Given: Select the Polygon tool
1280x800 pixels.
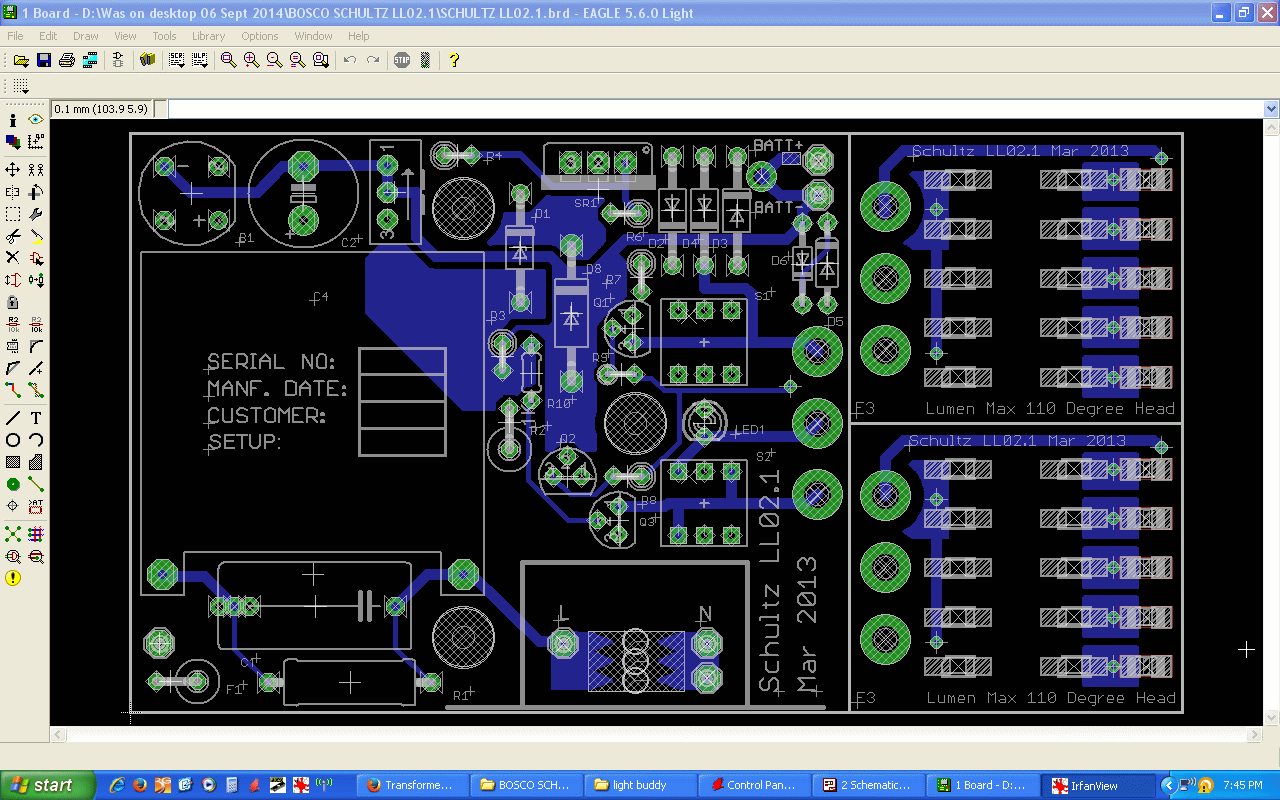Looking at the screenshot, I should point(36,462).
